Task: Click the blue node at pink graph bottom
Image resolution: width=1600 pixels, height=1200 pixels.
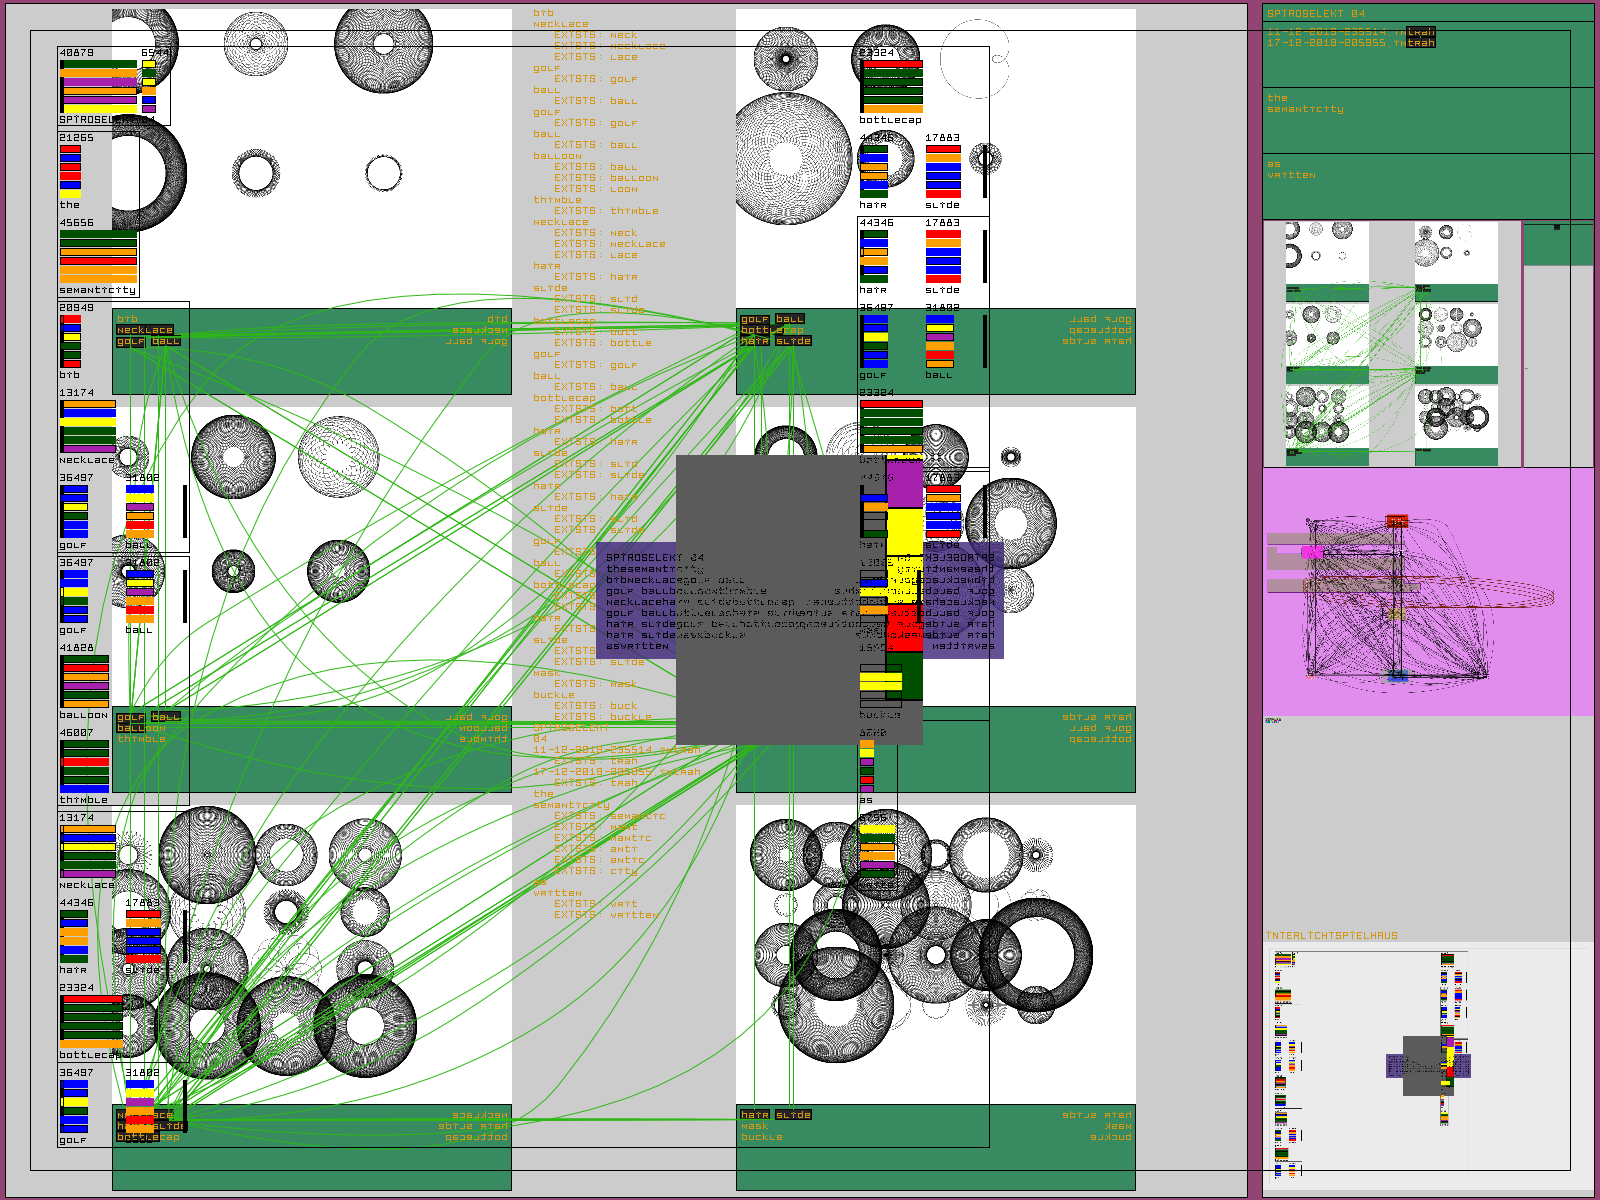Action: (1396, 677)
